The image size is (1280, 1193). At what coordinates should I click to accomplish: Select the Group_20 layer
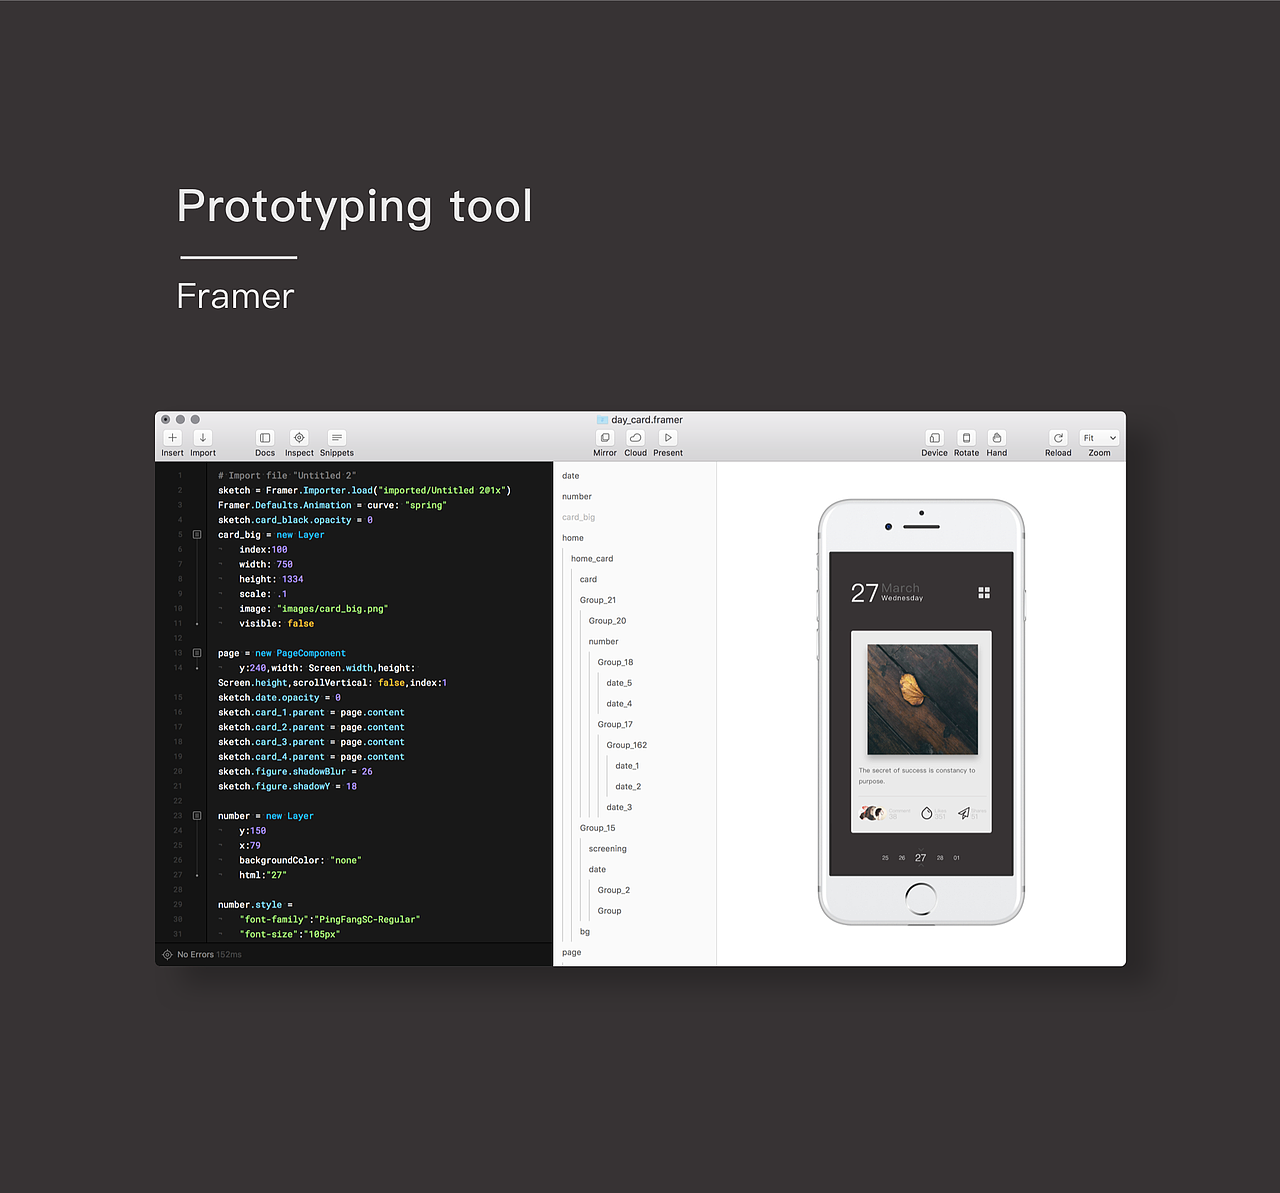[607, 621]
